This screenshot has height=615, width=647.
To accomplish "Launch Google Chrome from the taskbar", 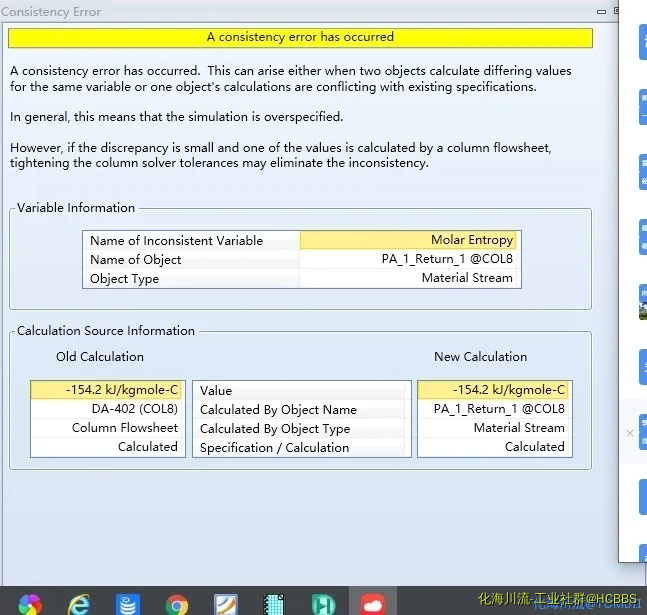I will (x=177, y=602).
